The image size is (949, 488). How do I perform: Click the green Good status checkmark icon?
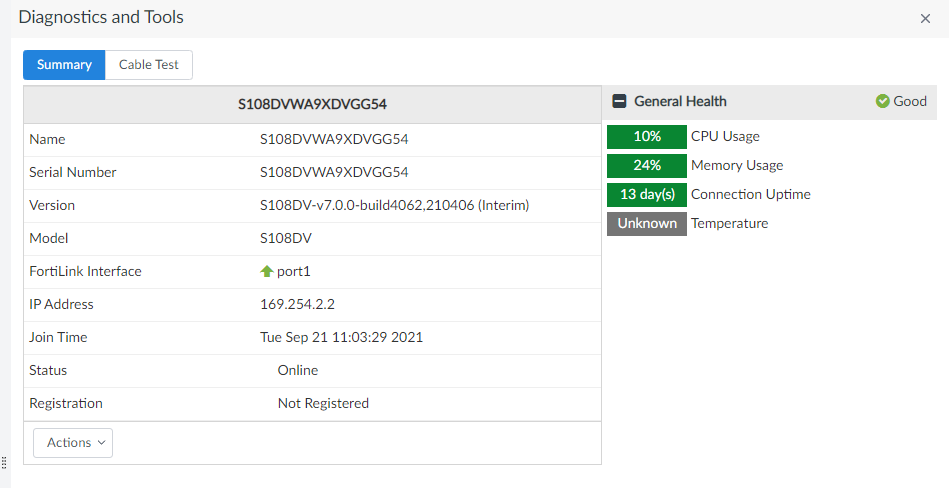coord(882,101)
